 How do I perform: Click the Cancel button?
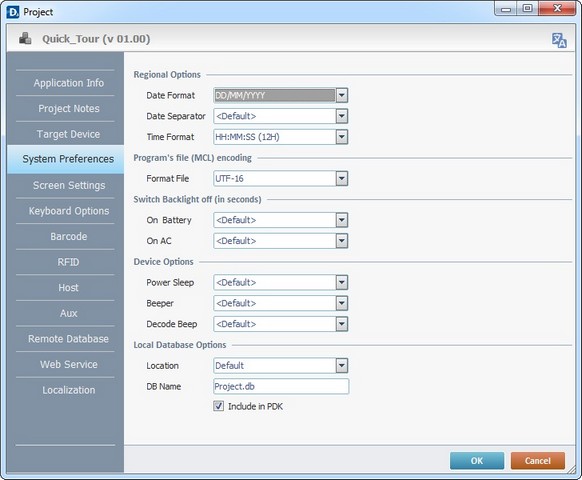538,461
